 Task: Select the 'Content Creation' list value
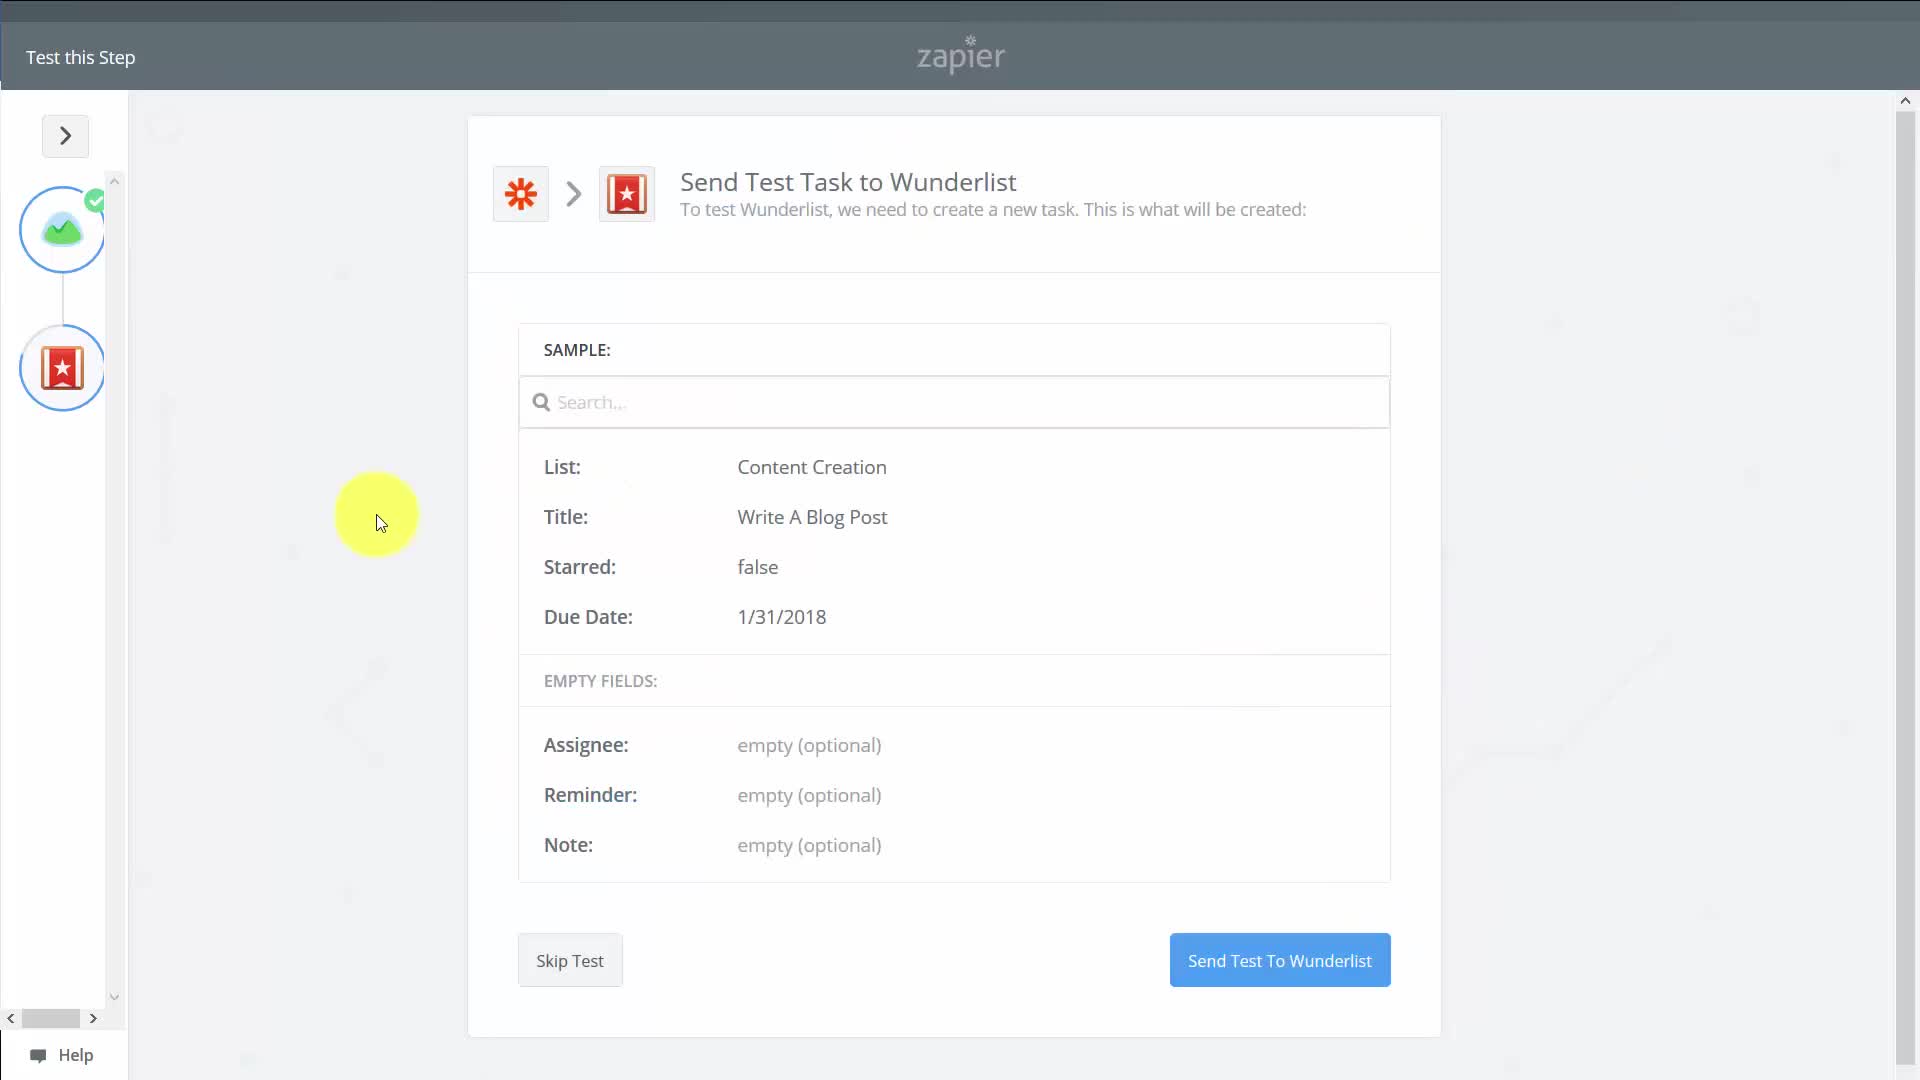tap(812, 467)
